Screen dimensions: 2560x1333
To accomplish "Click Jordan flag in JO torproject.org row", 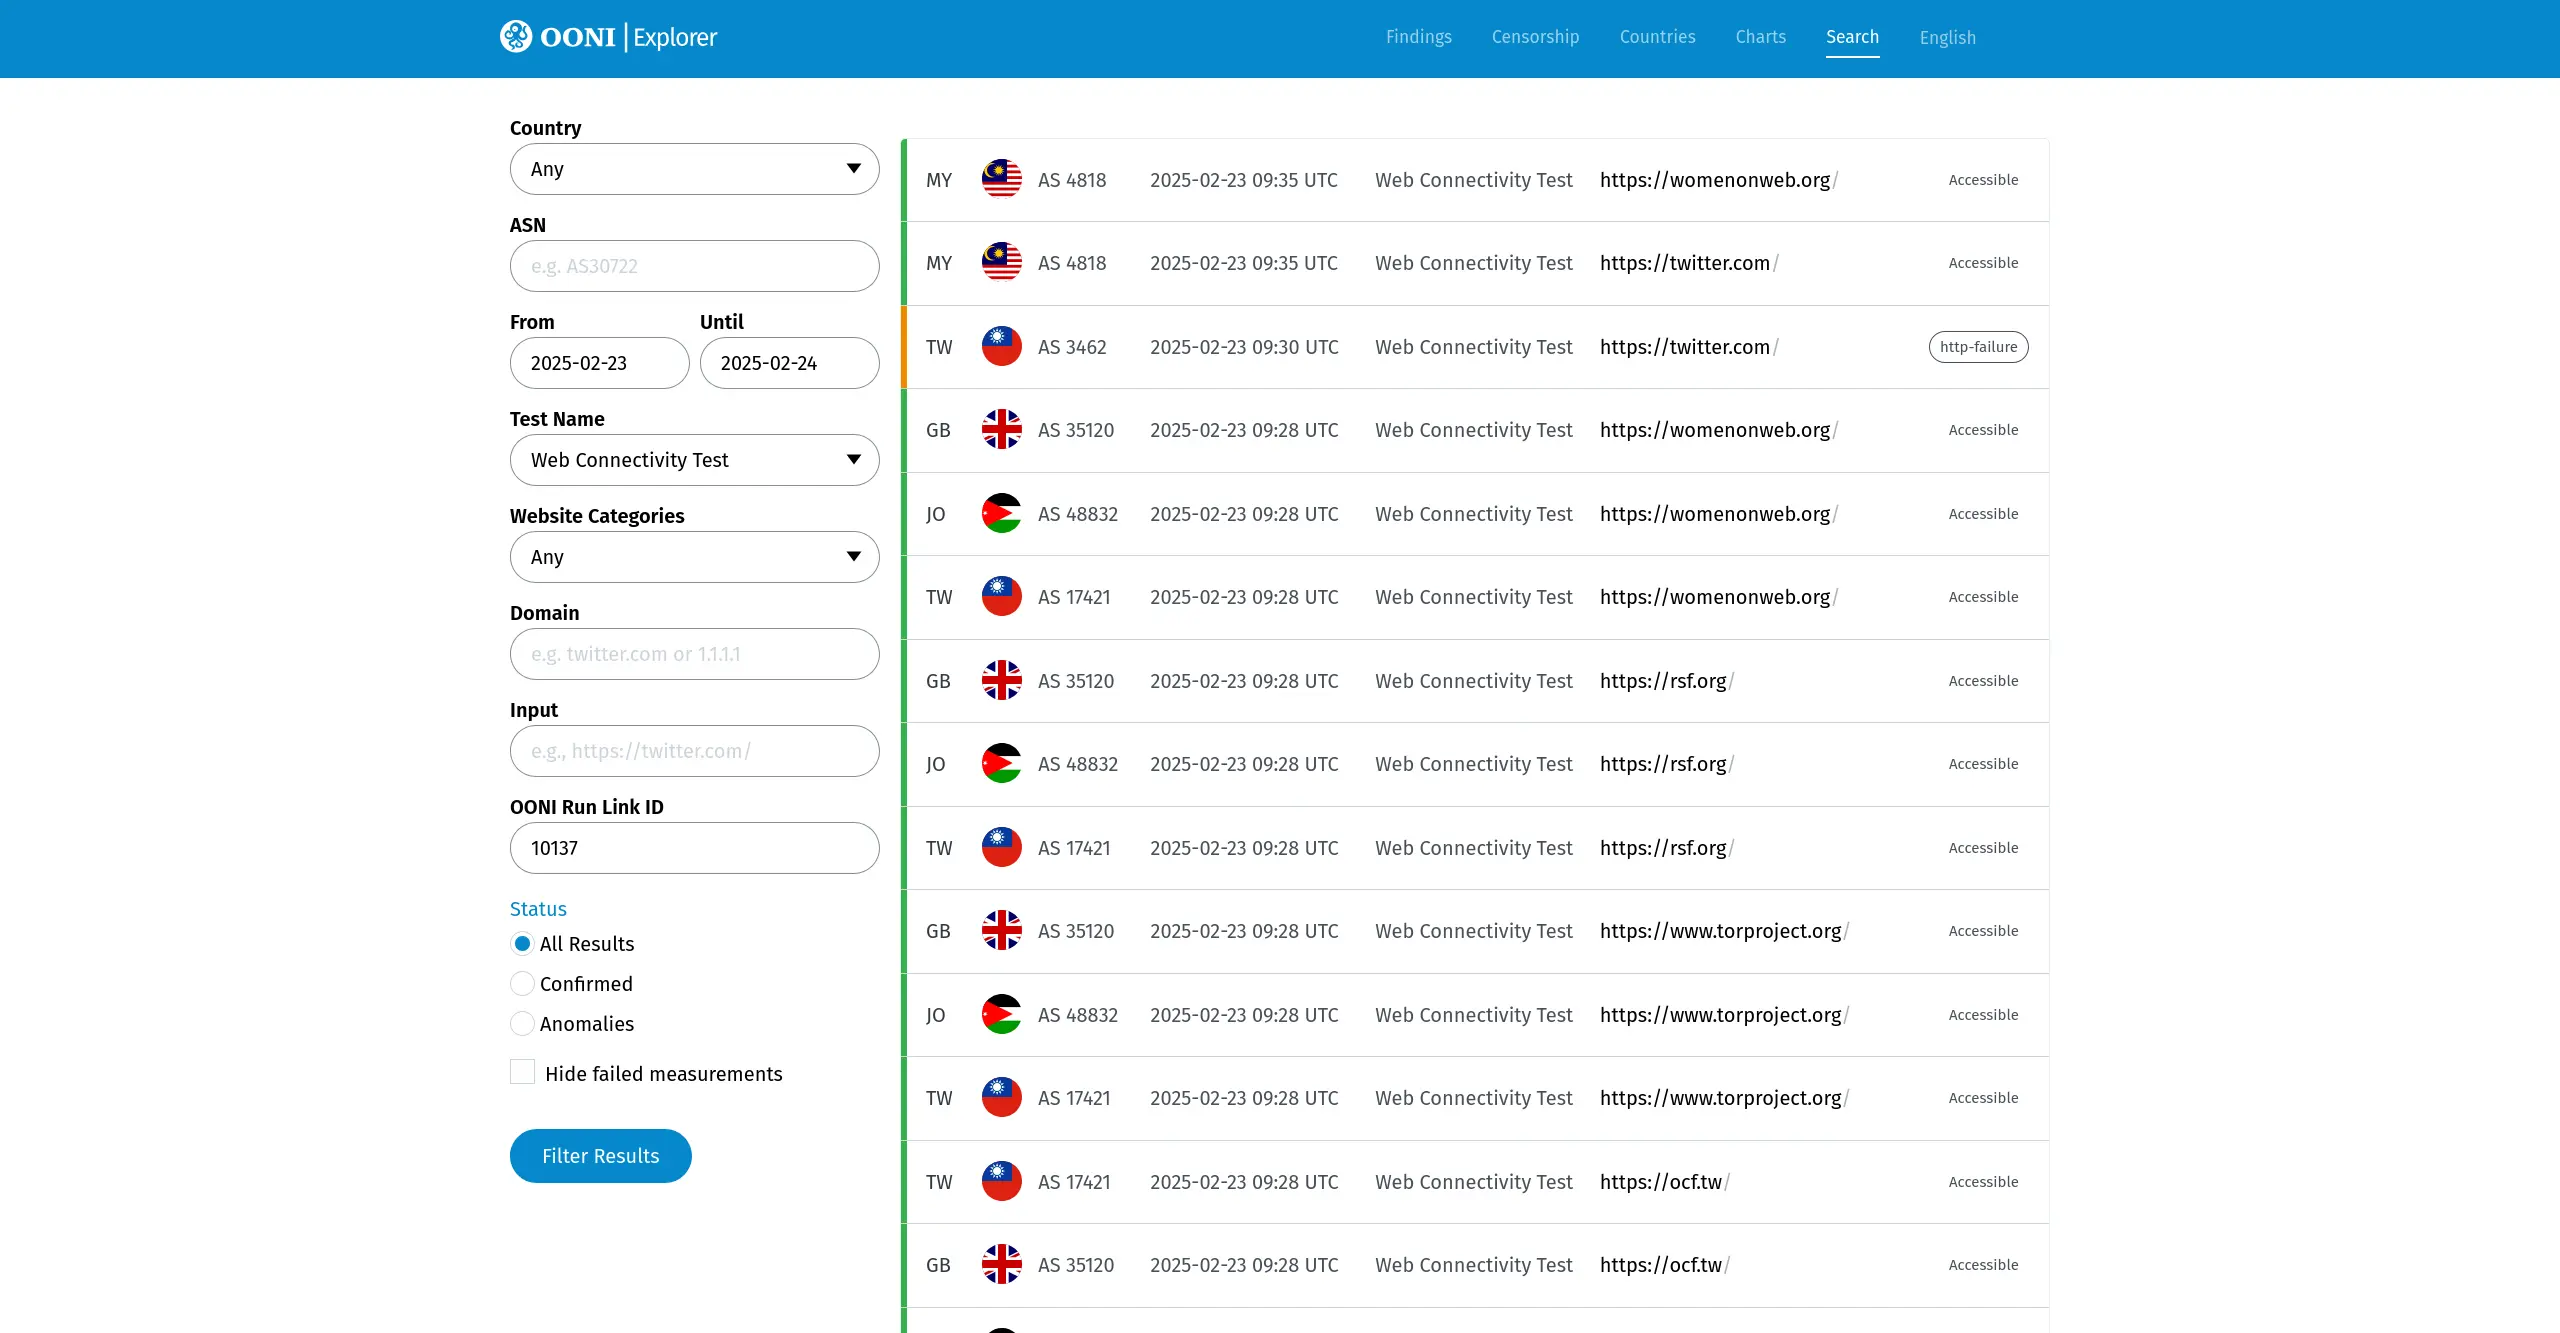I will [x=1001, y=1015].
